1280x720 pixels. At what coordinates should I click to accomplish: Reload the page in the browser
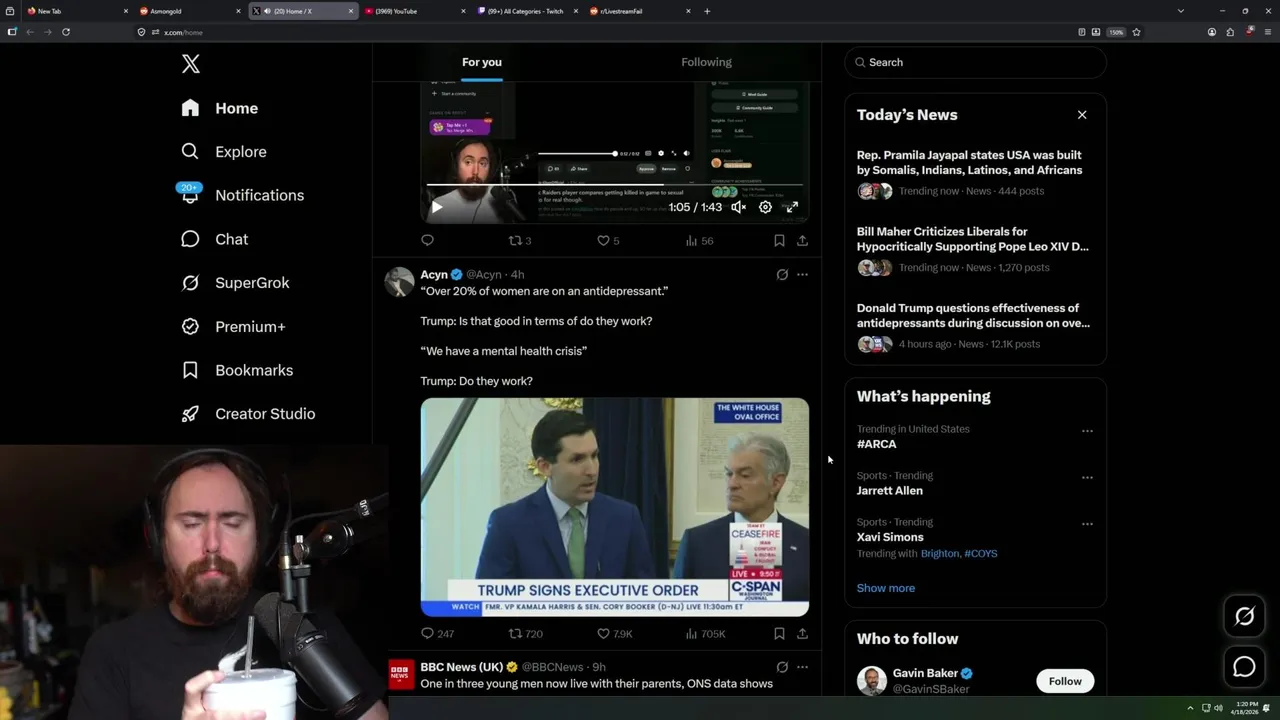click(x=66, y=32)
